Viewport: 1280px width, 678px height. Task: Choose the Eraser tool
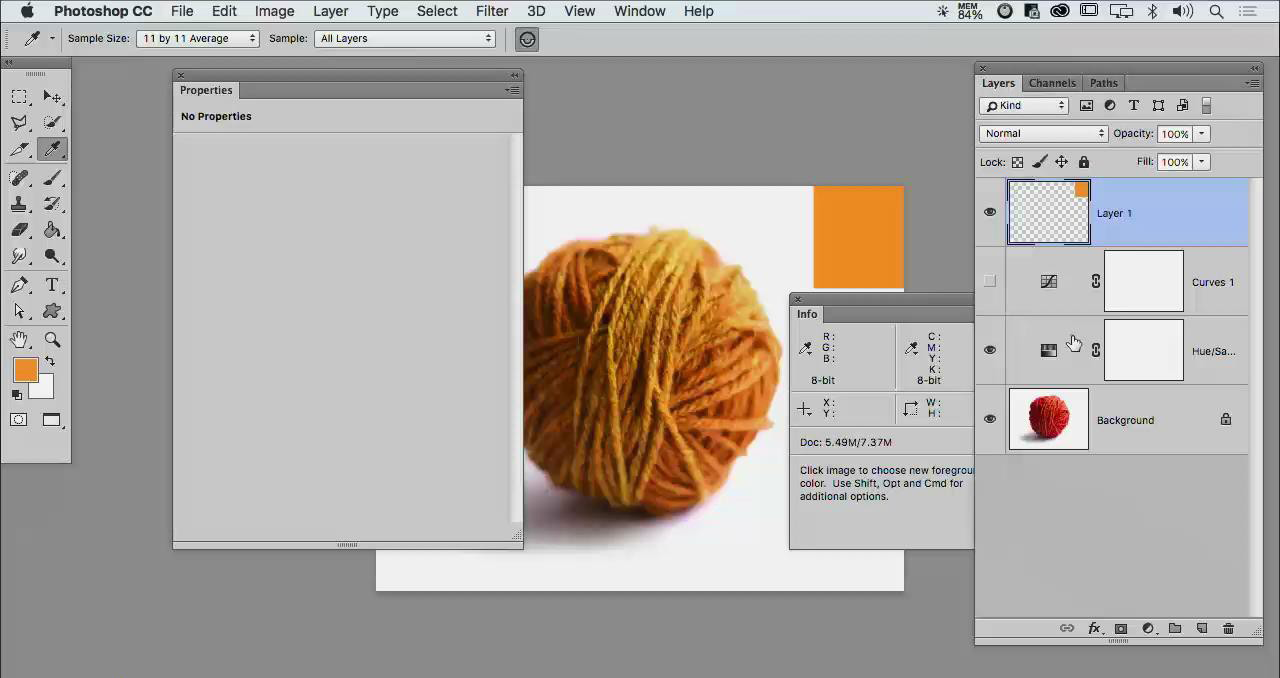coord(19,230)
